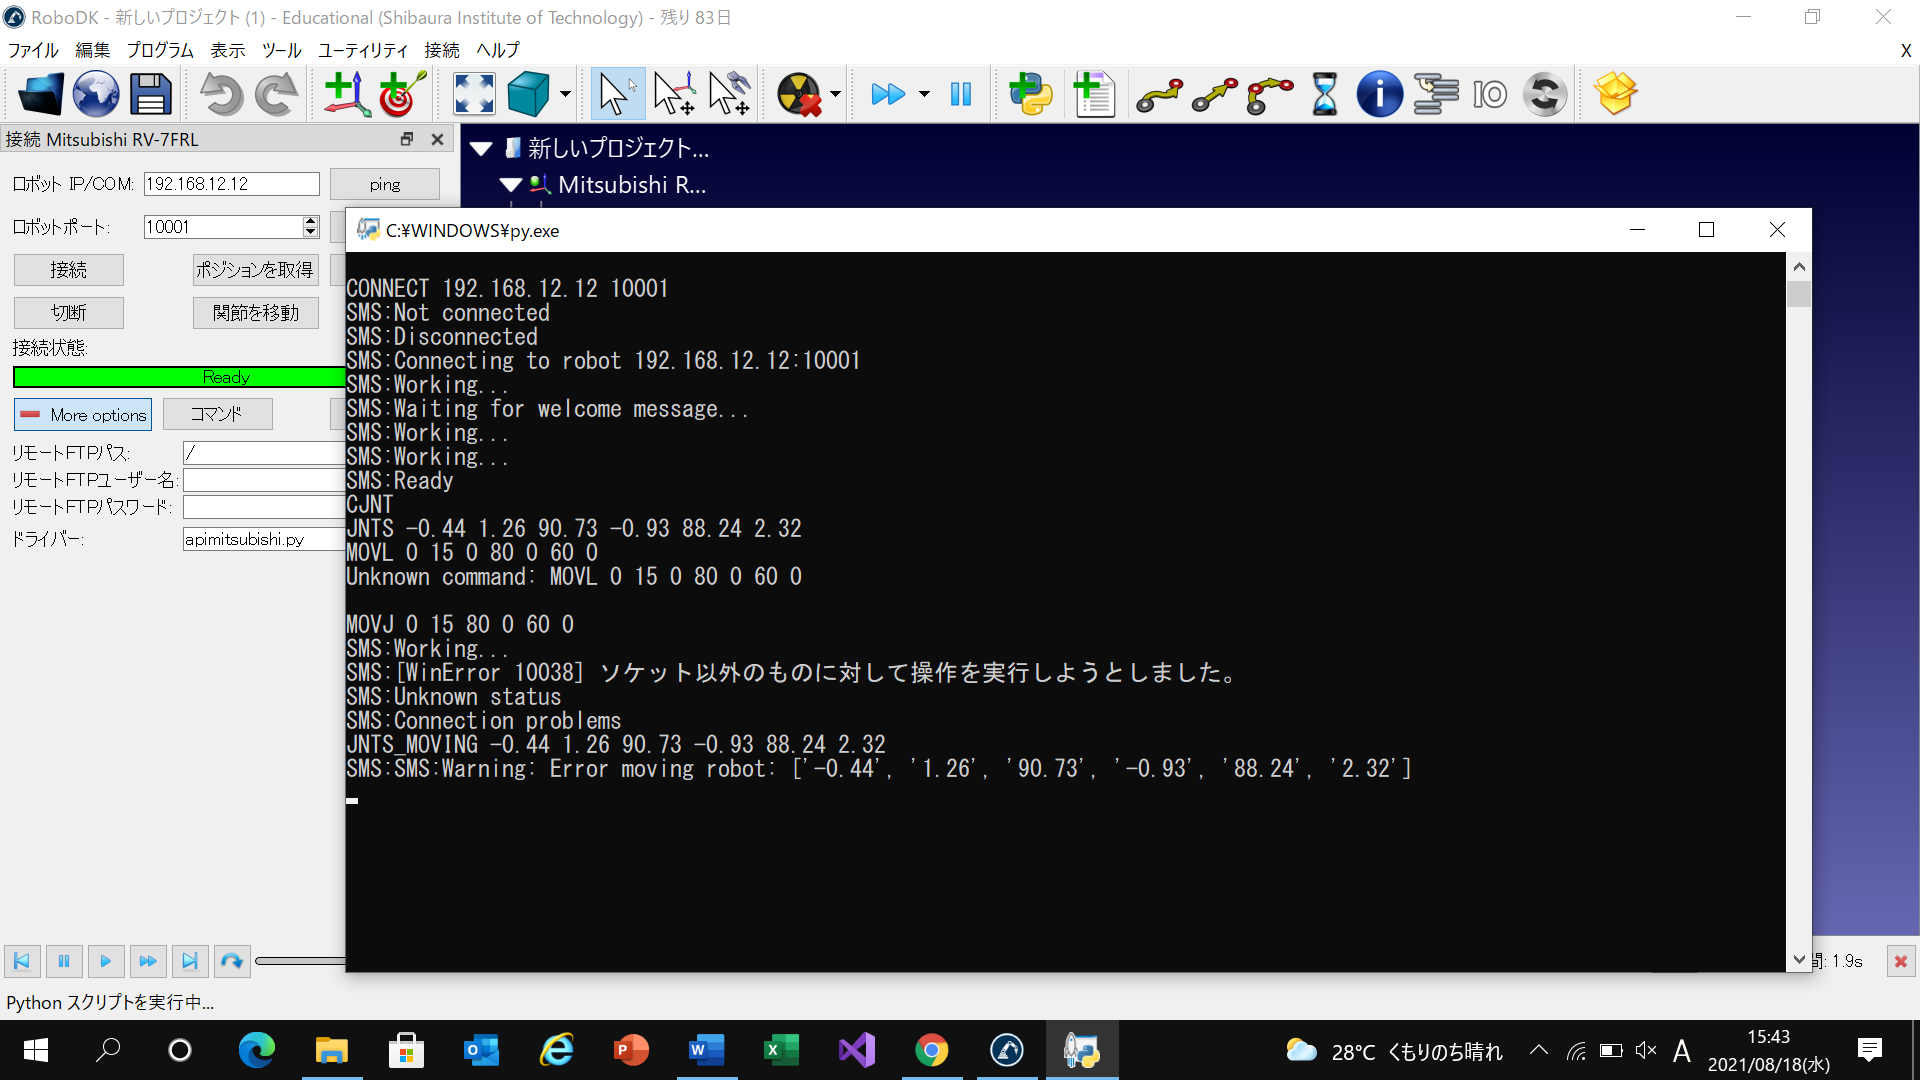The width and height of the screenshot is (1920, 1080).
Task: Open the ユーティリティ menu
Action: coord(363,50)
